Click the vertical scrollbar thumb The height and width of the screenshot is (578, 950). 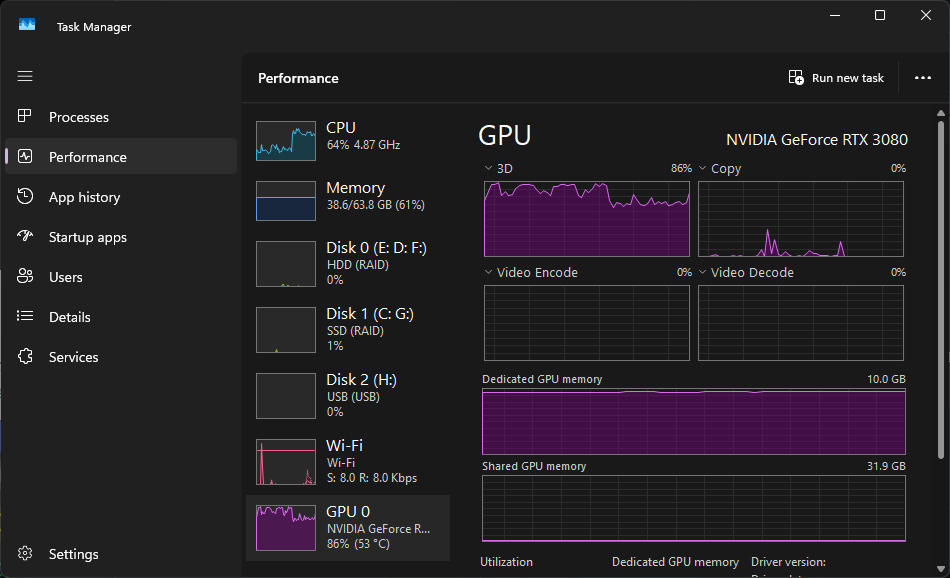tap(941, 290)
